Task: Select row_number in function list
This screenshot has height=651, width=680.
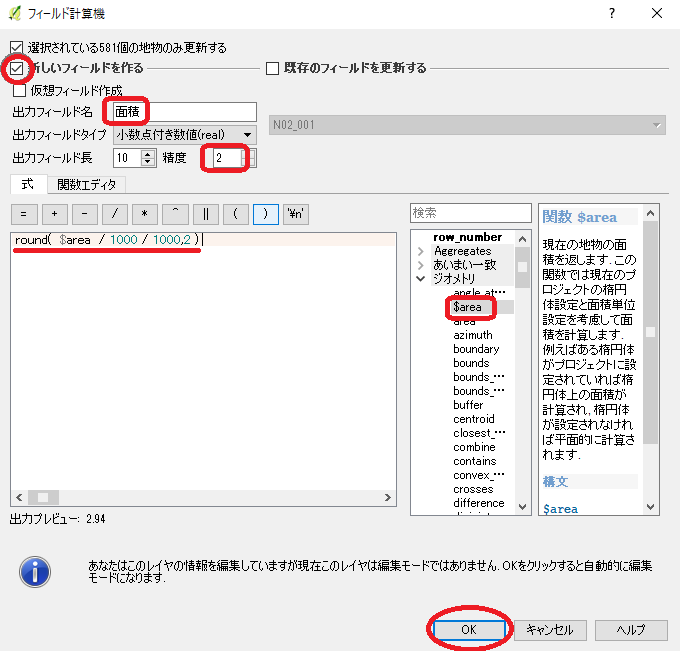Action: pos(468,237)
